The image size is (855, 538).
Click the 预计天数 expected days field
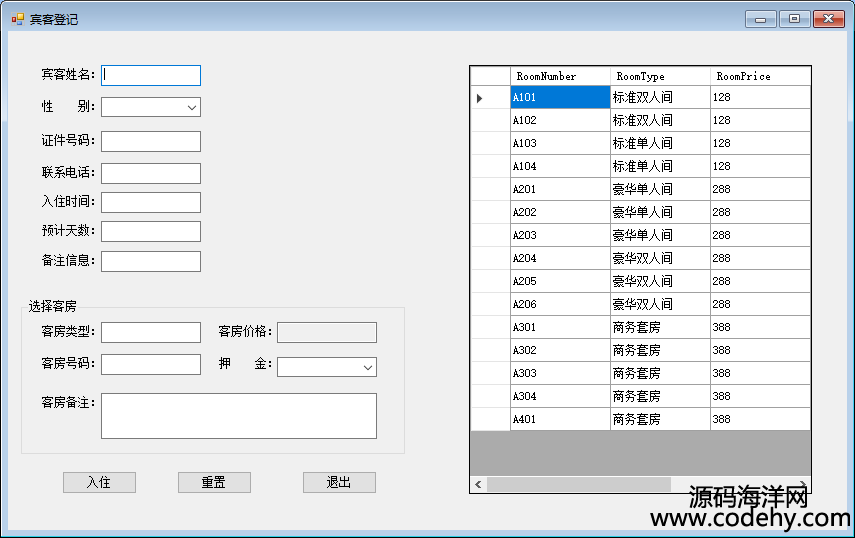[151, 231]
